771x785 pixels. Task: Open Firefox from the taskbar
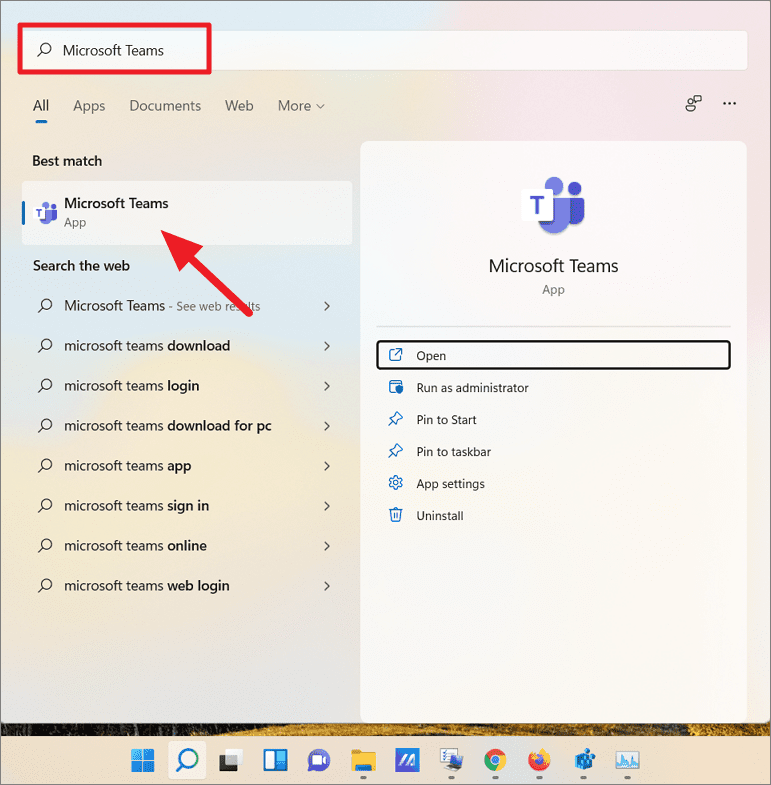[x=539, y=760]
